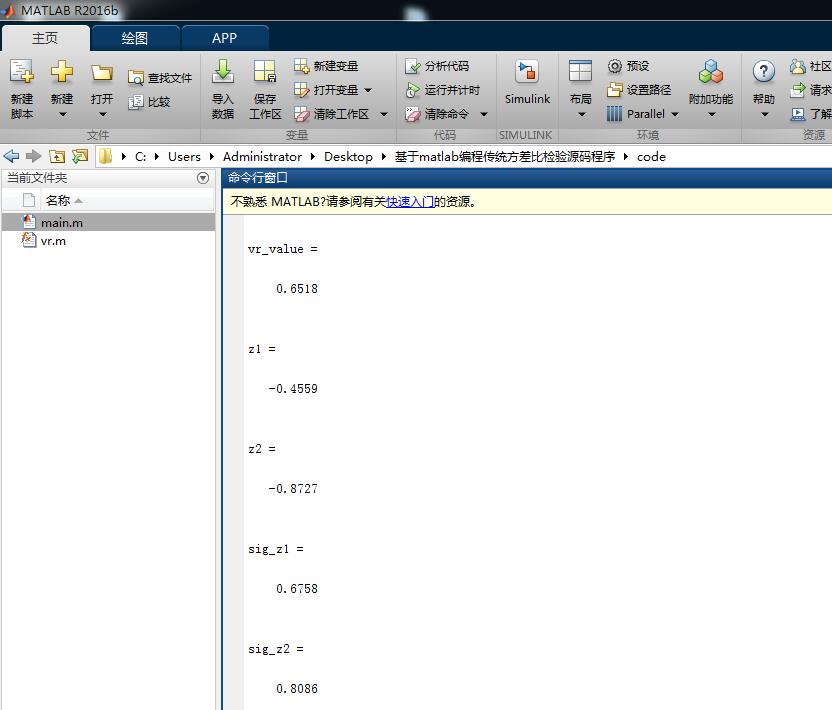The width and height of the screenshot is (832, 710).
Task: Expand the Add-Ons (附加功能) dropdown arrow
Action: click(712, 114)
